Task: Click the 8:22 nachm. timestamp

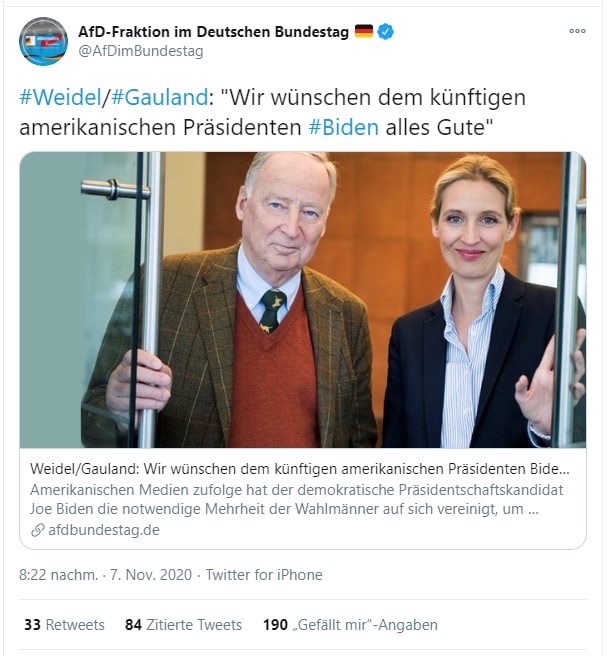Action: point(59,575)
